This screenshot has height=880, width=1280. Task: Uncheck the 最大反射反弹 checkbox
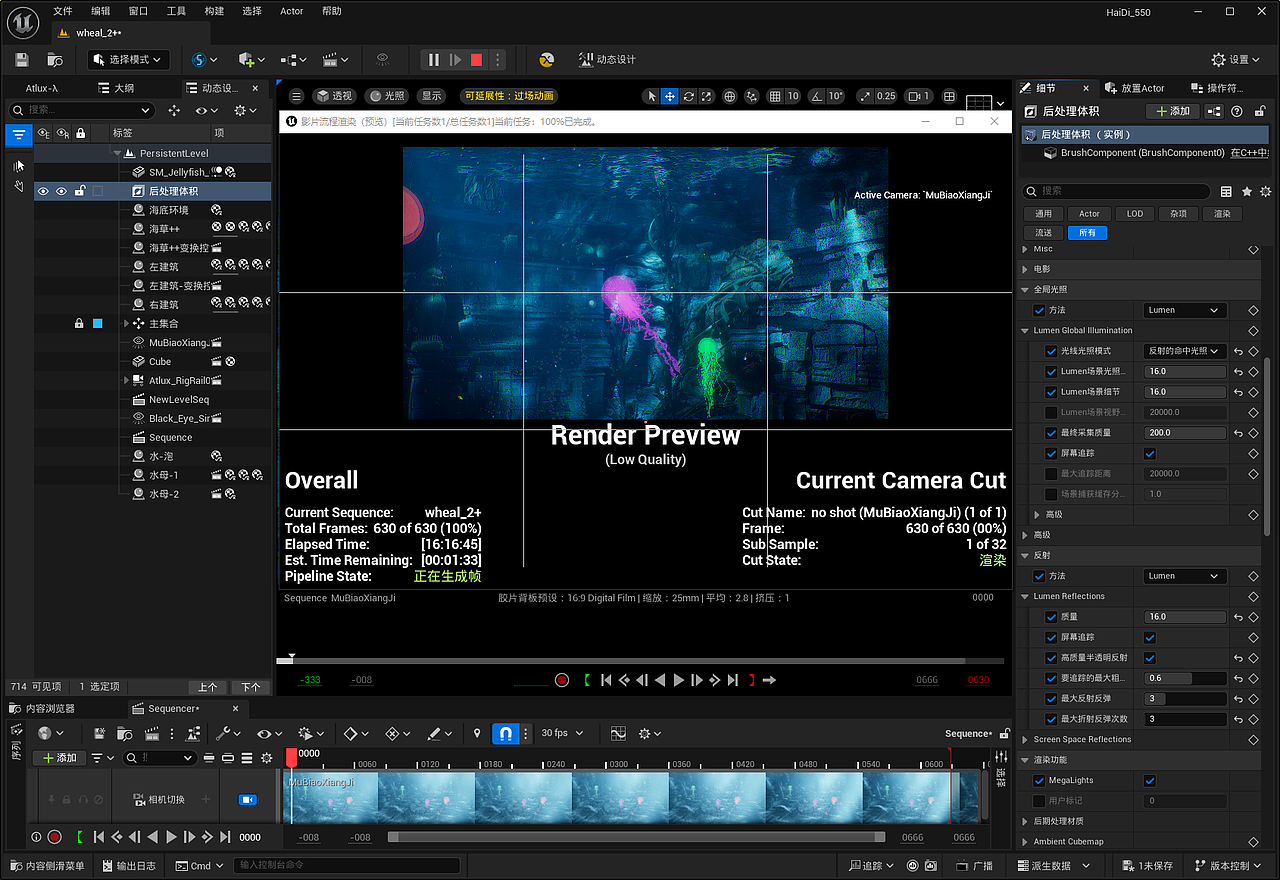[x=1051, y=699]
